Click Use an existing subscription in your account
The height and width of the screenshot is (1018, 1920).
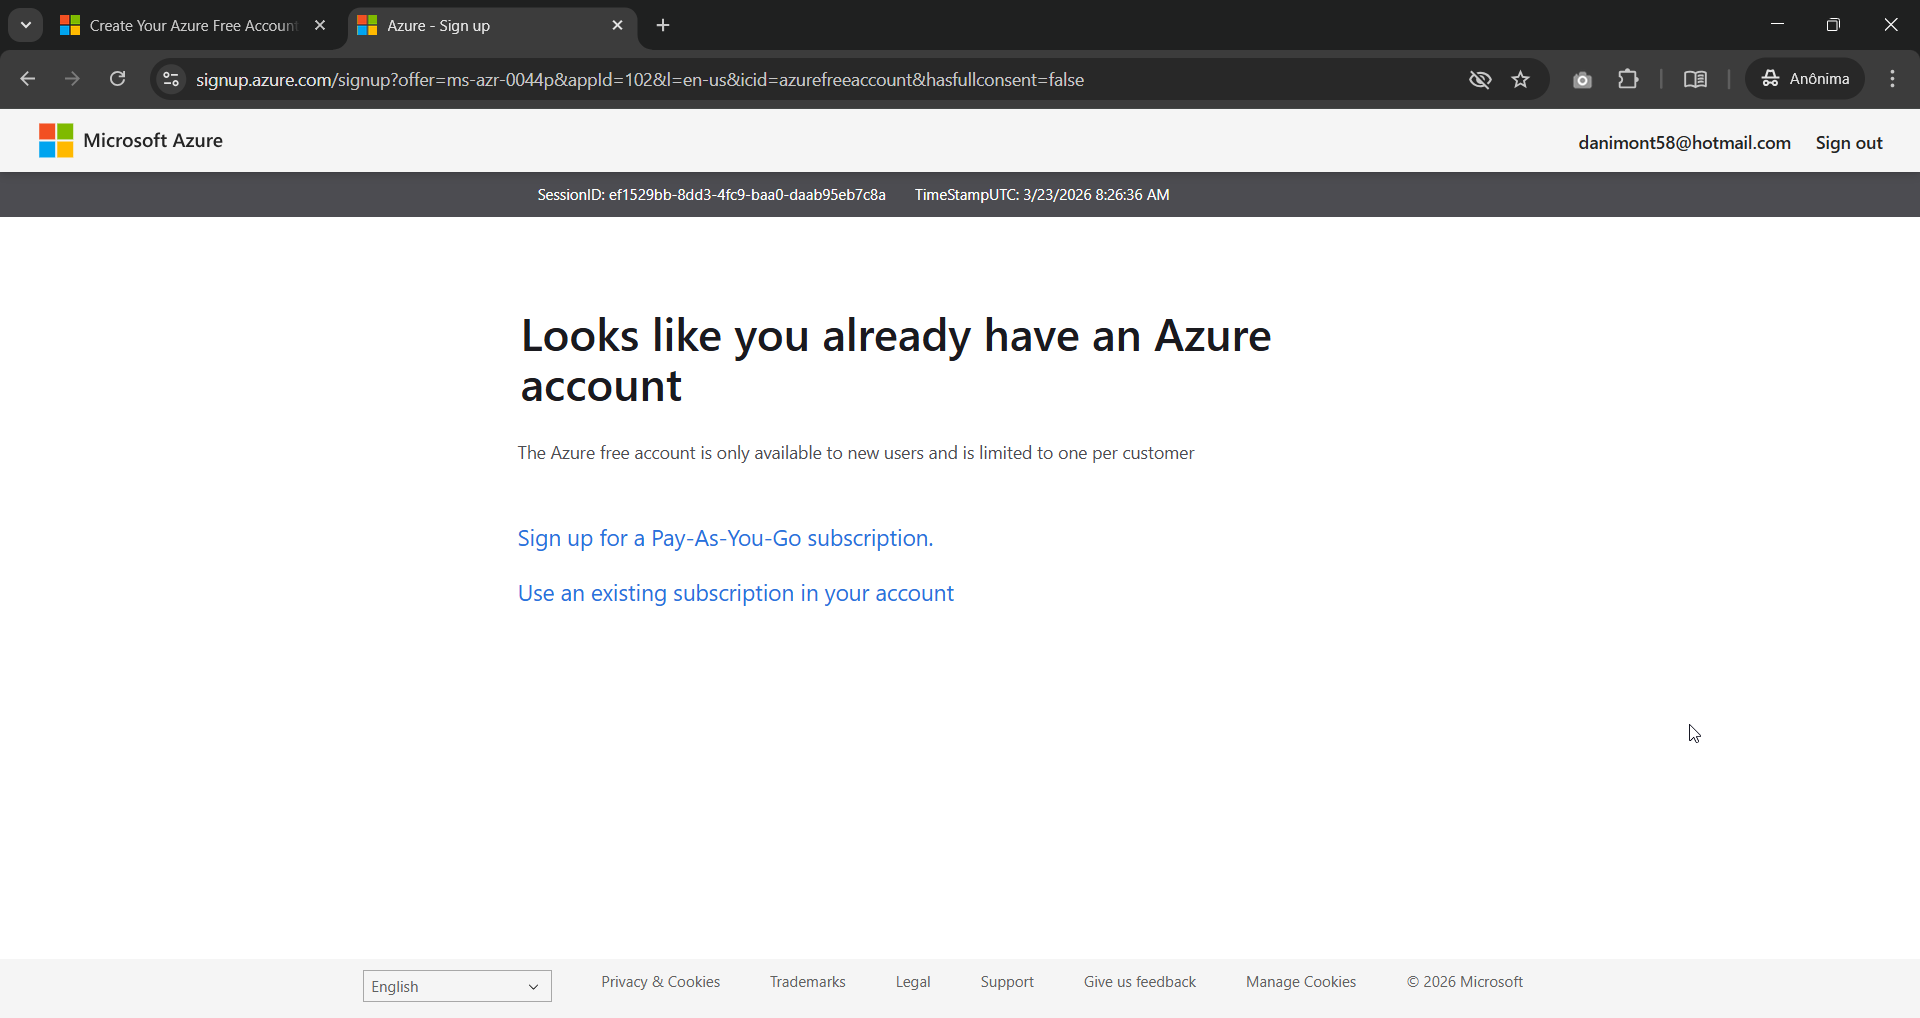[x=736, y=593]
